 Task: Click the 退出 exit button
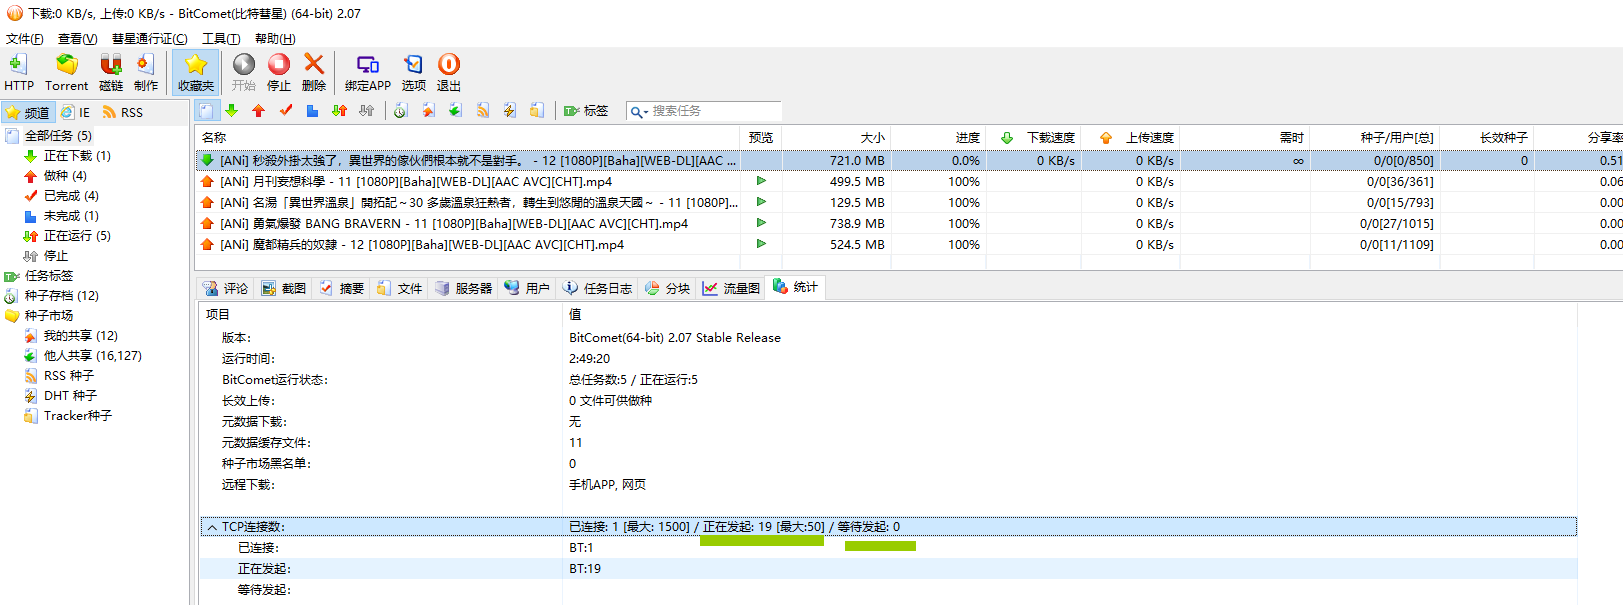pos(449,73)
